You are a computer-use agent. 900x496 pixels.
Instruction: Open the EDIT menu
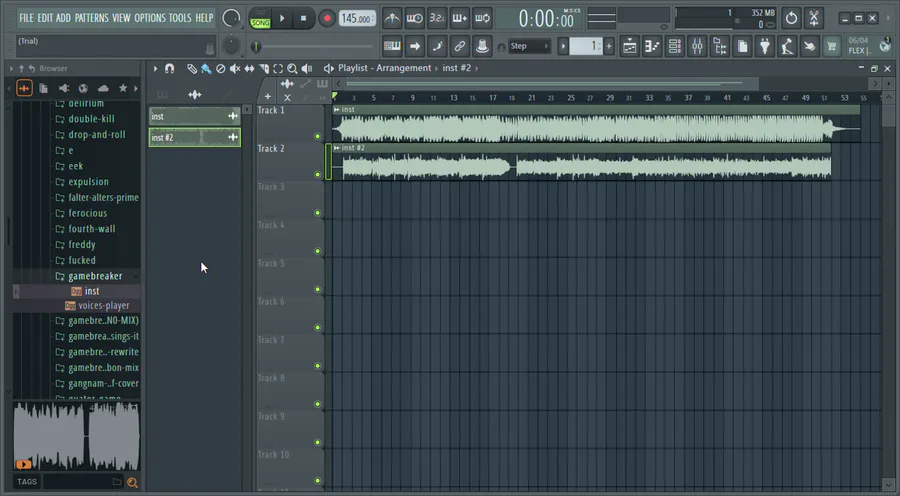45,18
